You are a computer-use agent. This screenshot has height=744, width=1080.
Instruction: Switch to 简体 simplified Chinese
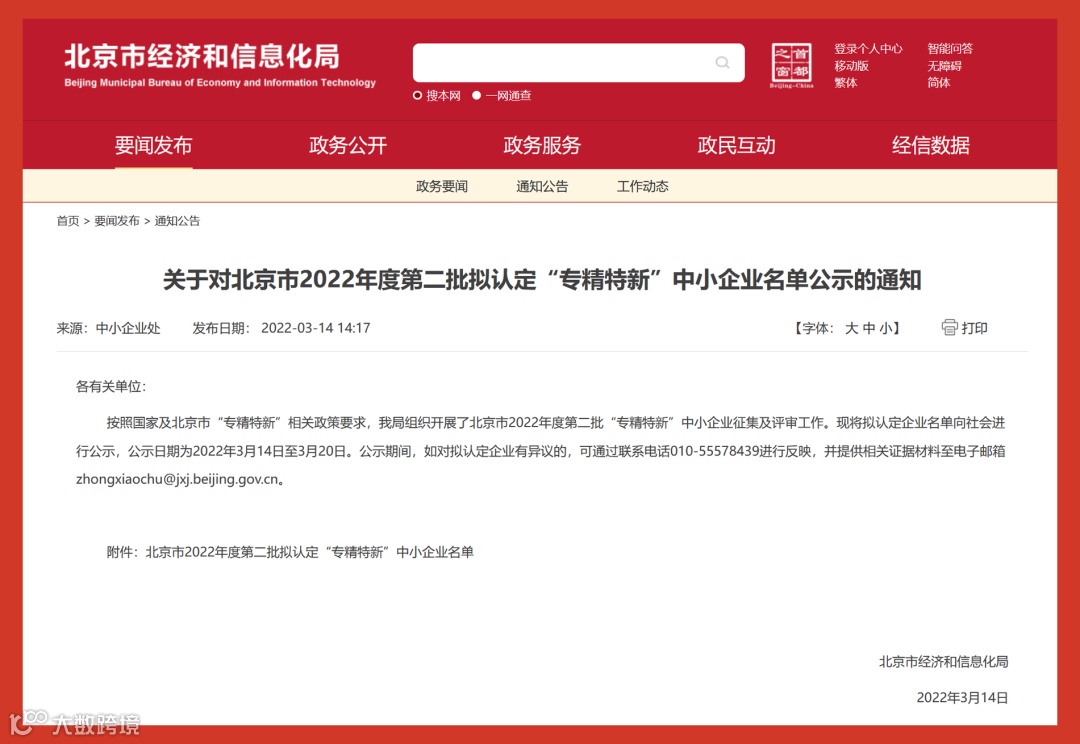click(938, 82)
